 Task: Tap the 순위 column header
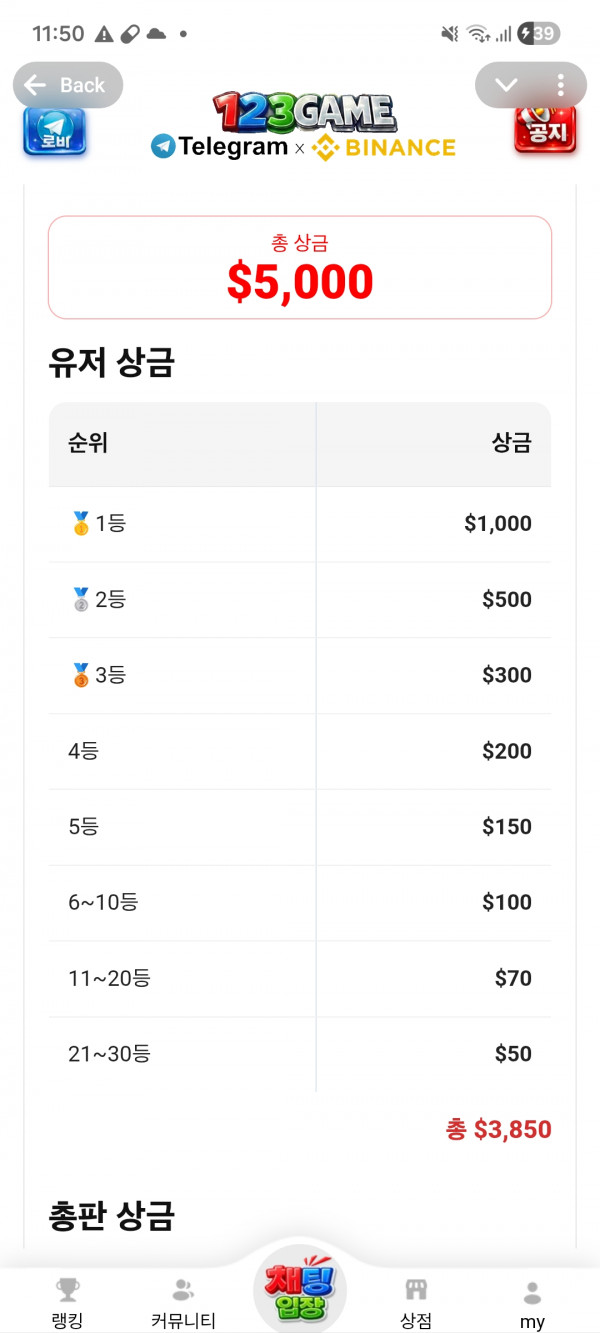[x=88, y=444]
